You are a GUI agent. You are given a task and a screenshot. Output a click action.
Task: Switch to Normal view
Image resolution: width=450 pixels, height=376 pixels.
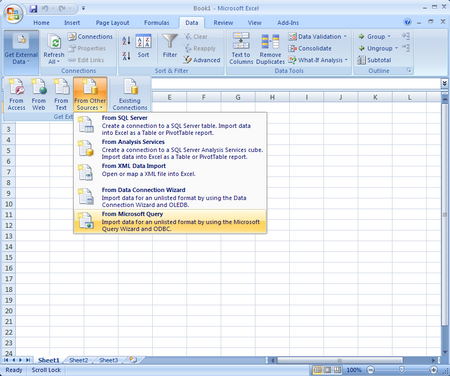click(x=318, y=370)
